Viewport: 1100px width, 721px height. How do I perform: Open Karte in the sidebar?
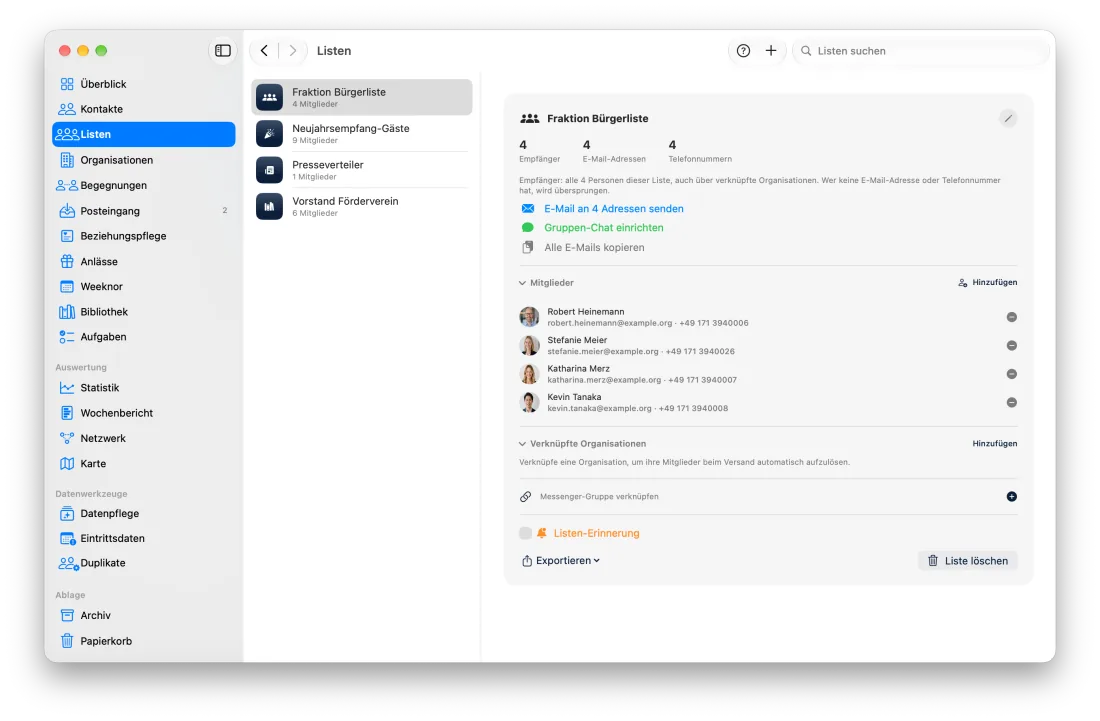click(x=144, y=464)
